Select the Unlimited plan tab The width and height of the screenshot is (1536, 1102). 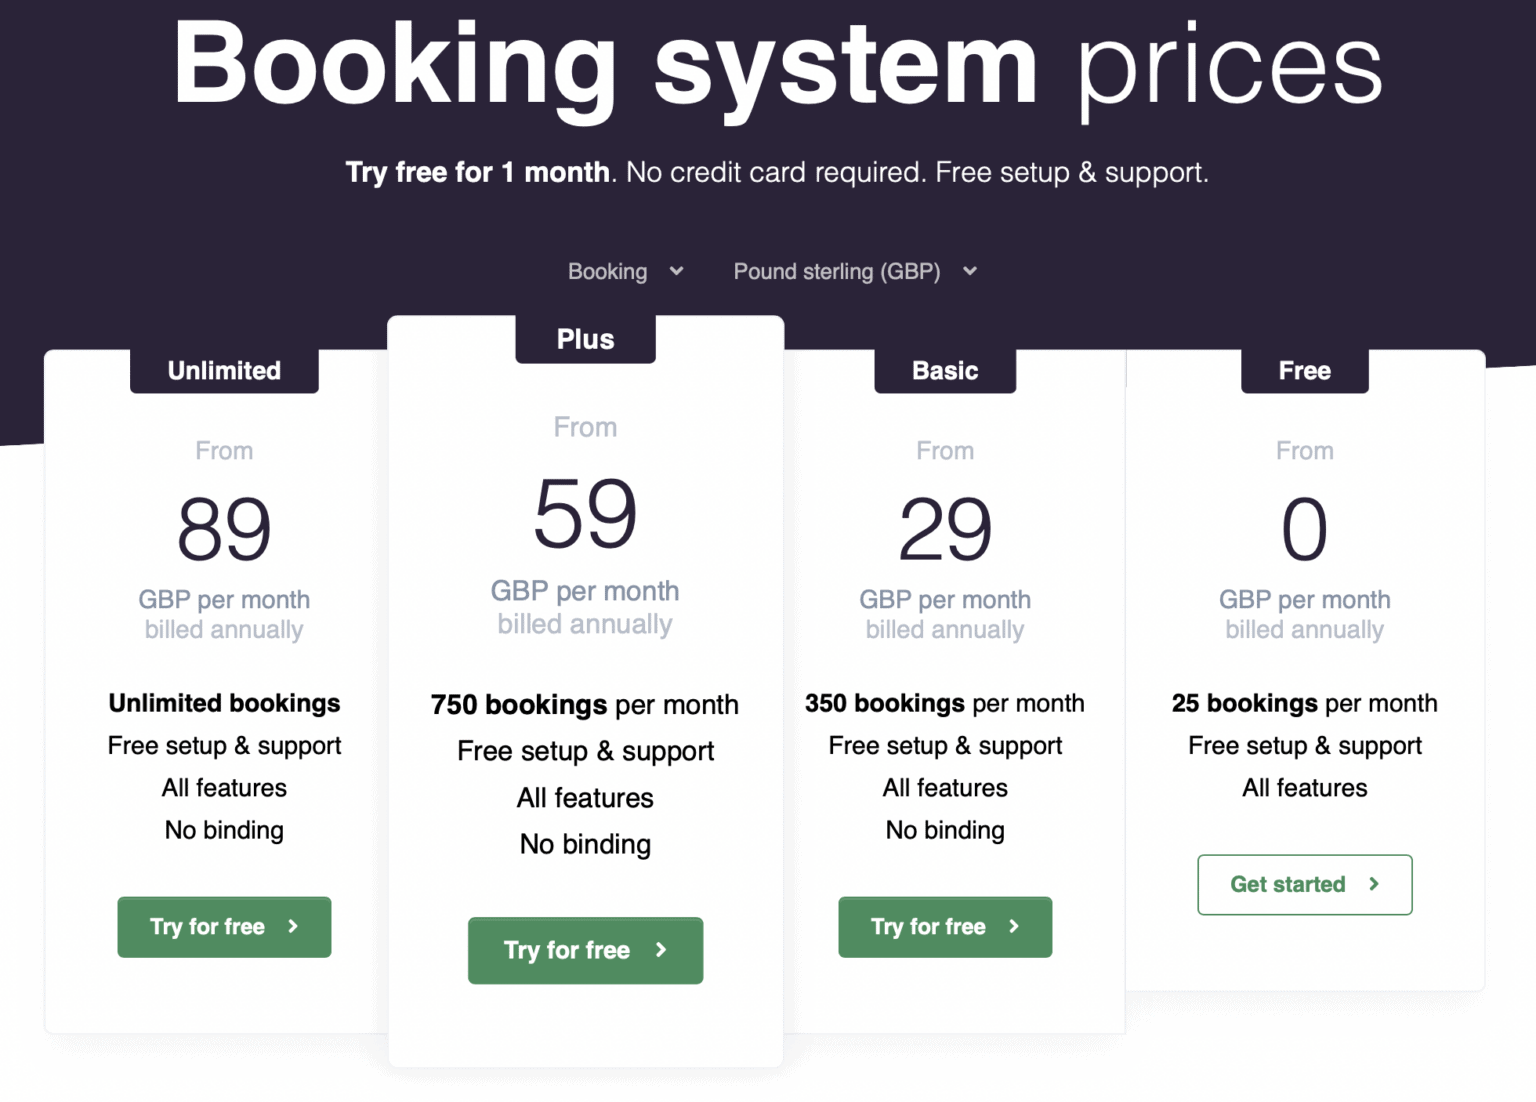click(x=223, y=370)
